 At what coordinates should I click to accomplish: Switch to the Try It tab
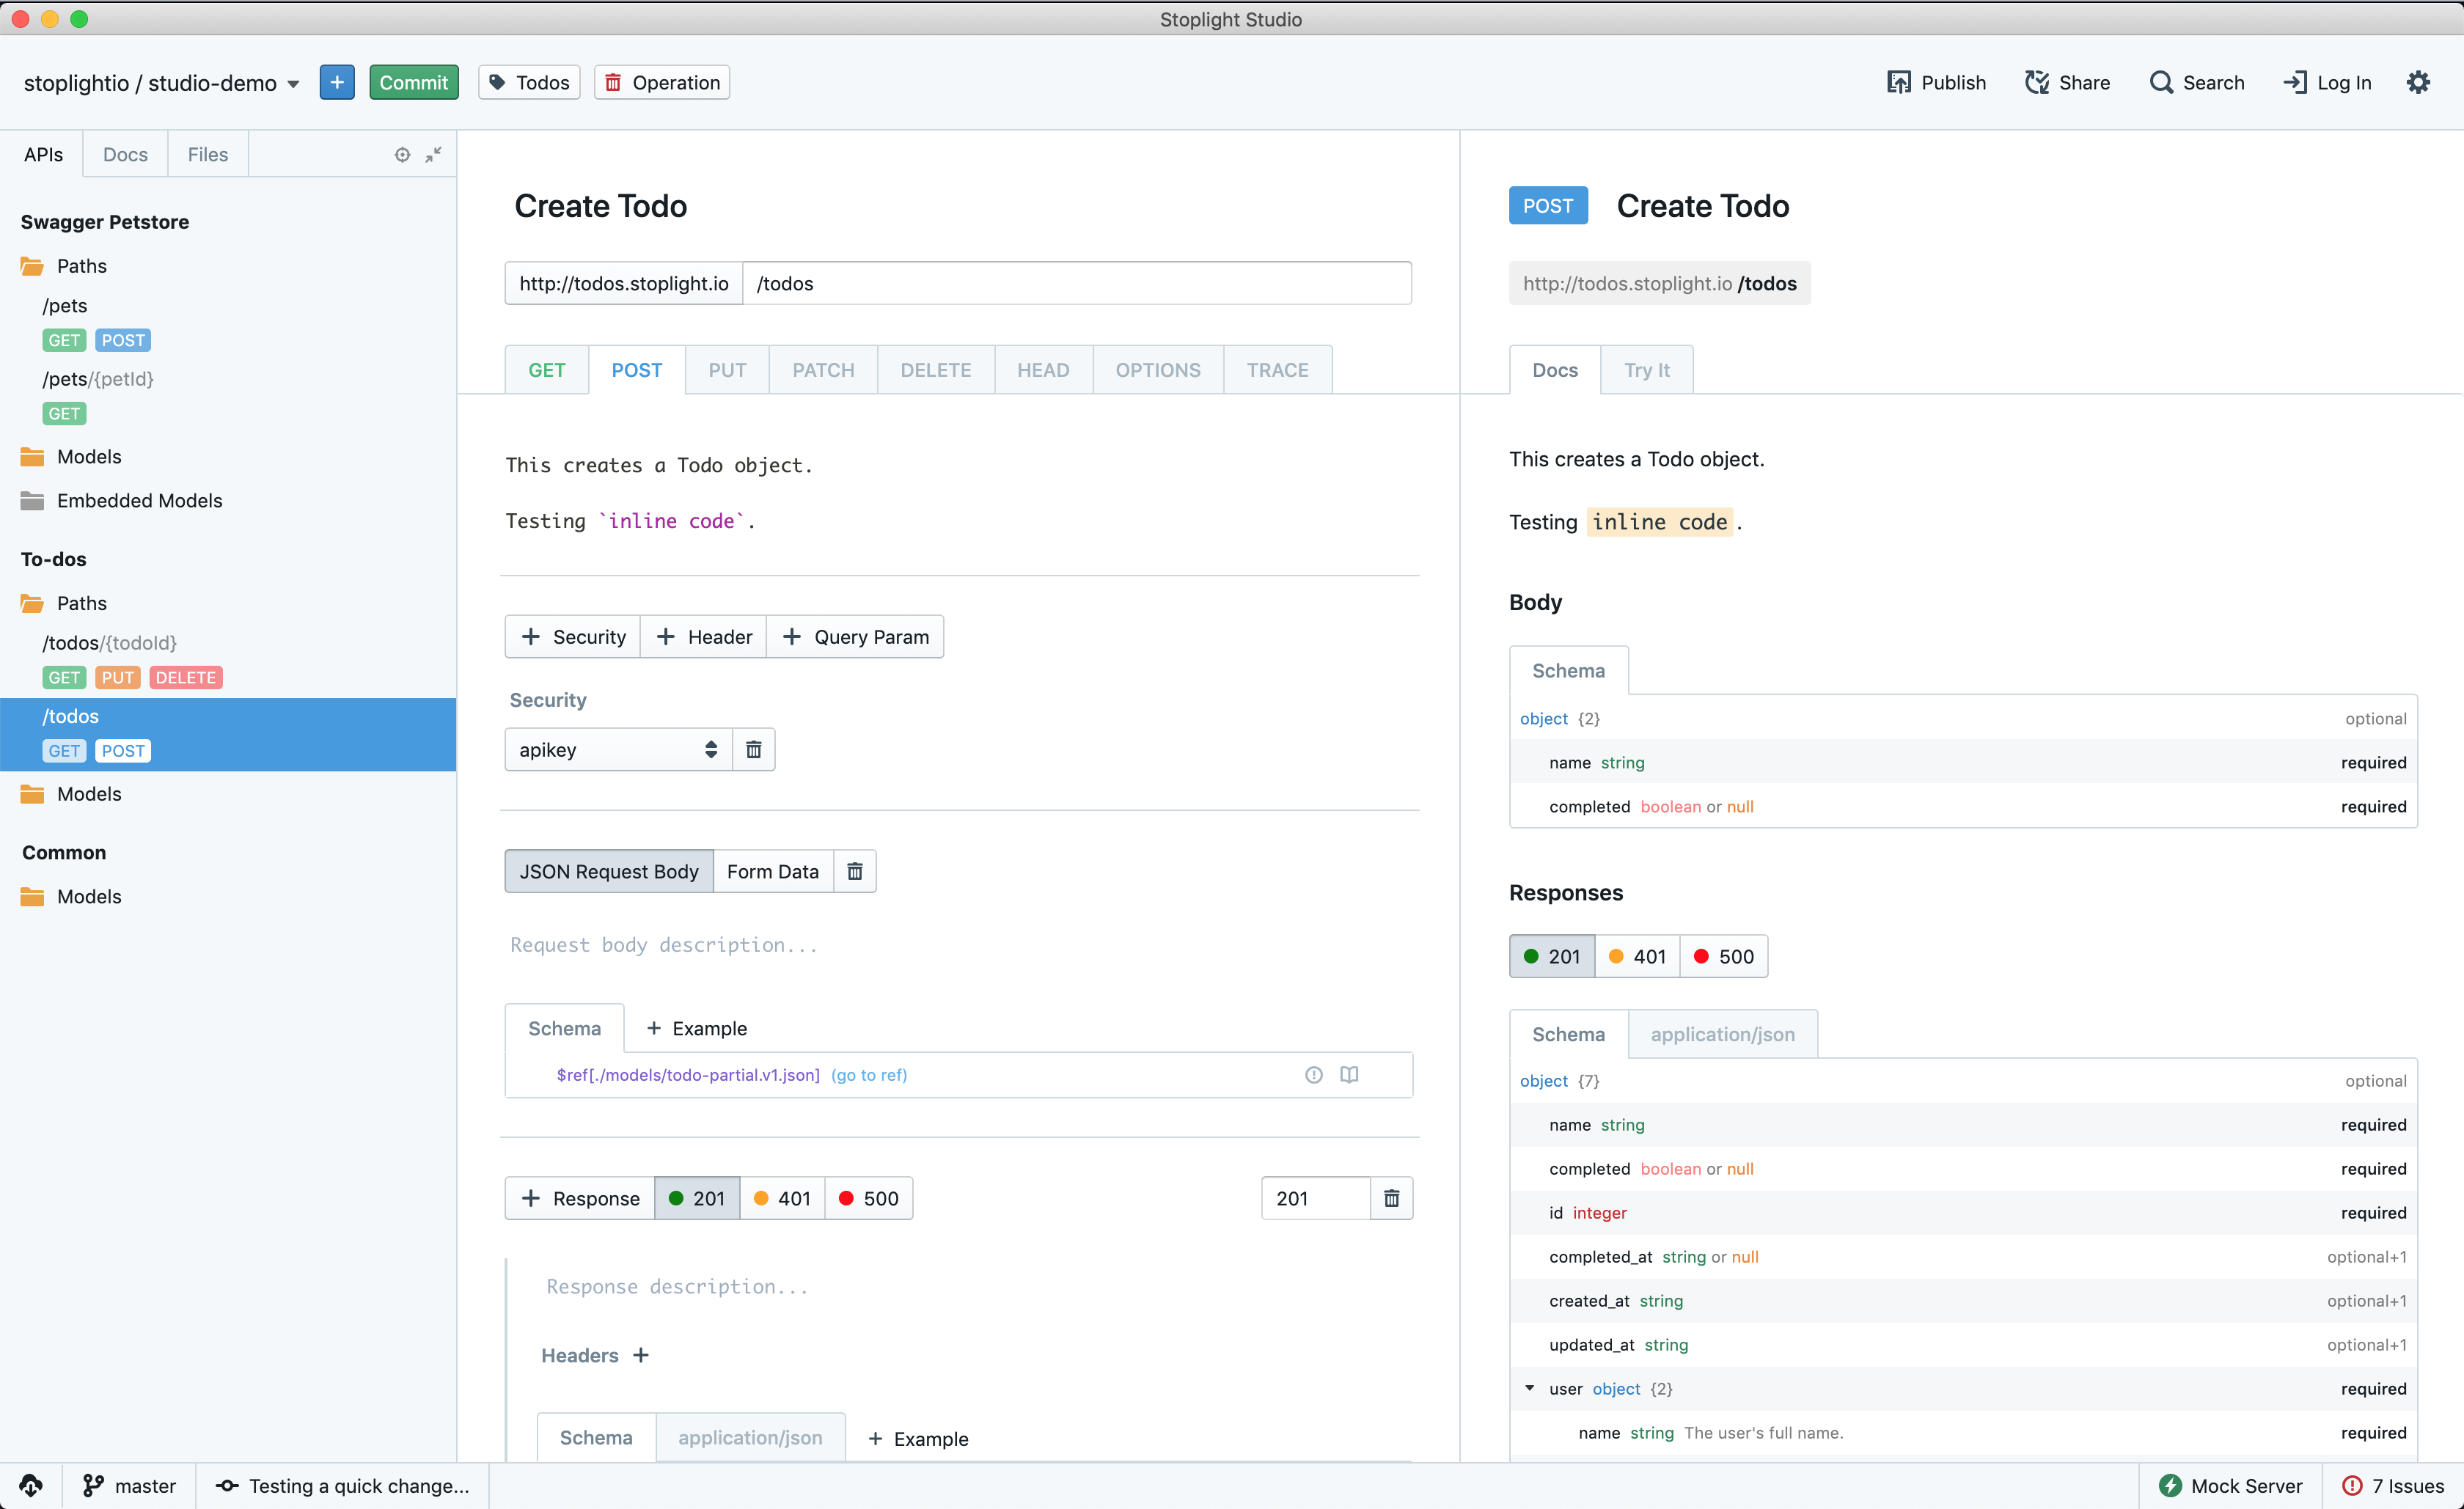[1646, 370]
